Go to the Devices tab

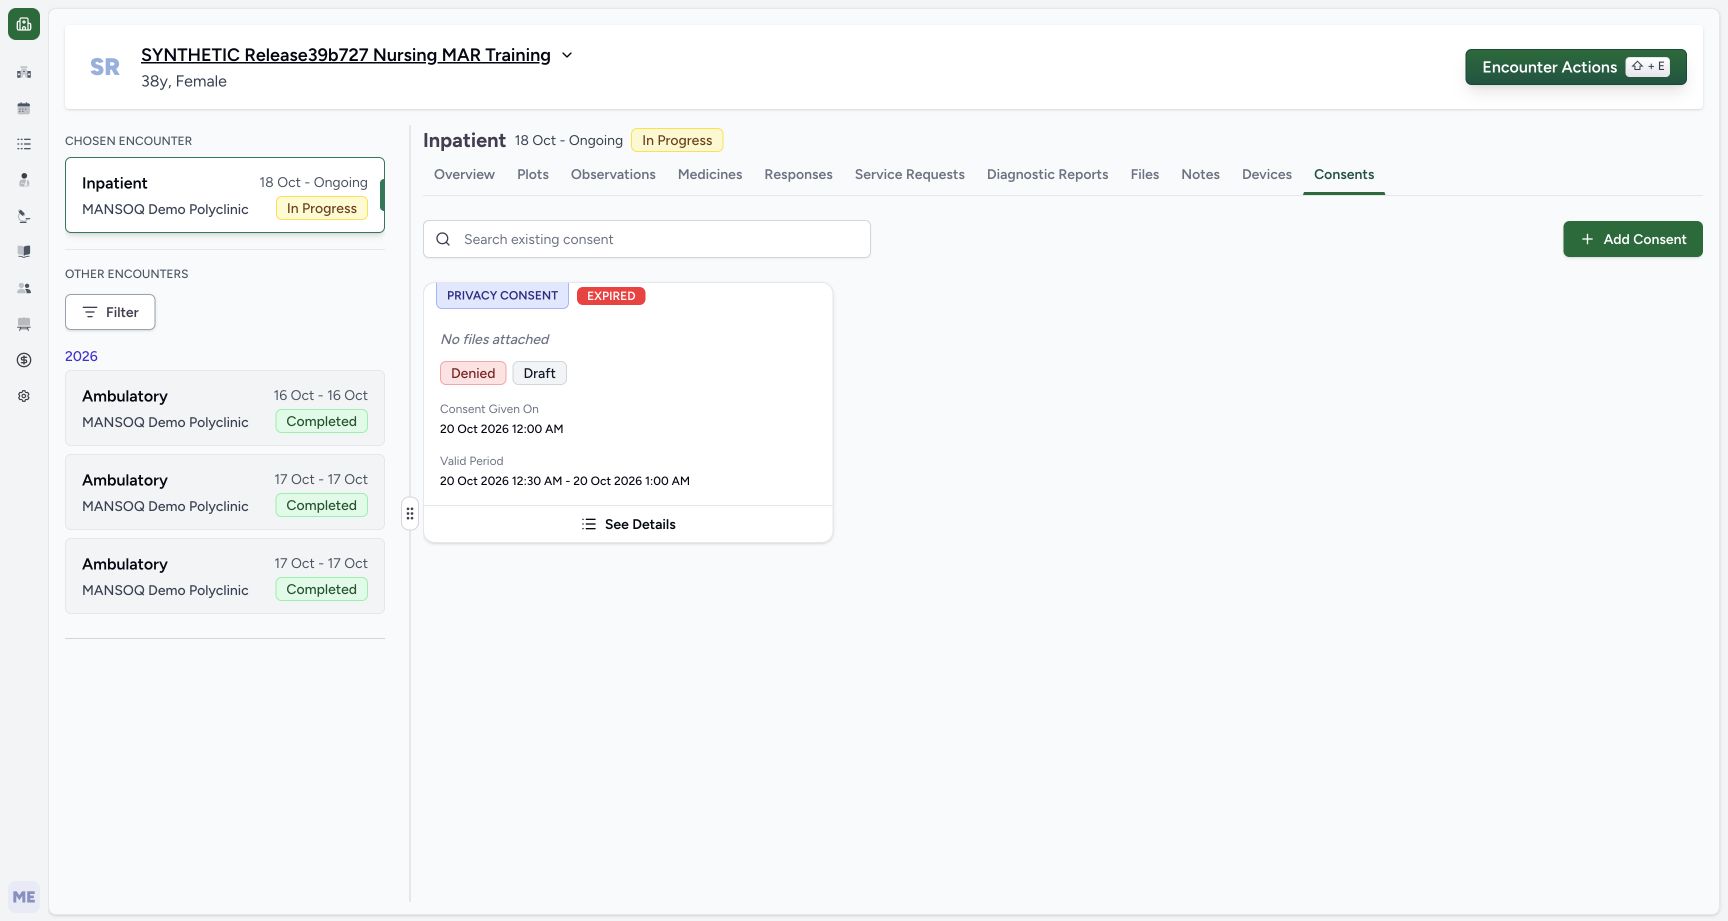pyautogui.click(x=1267, y=174)
